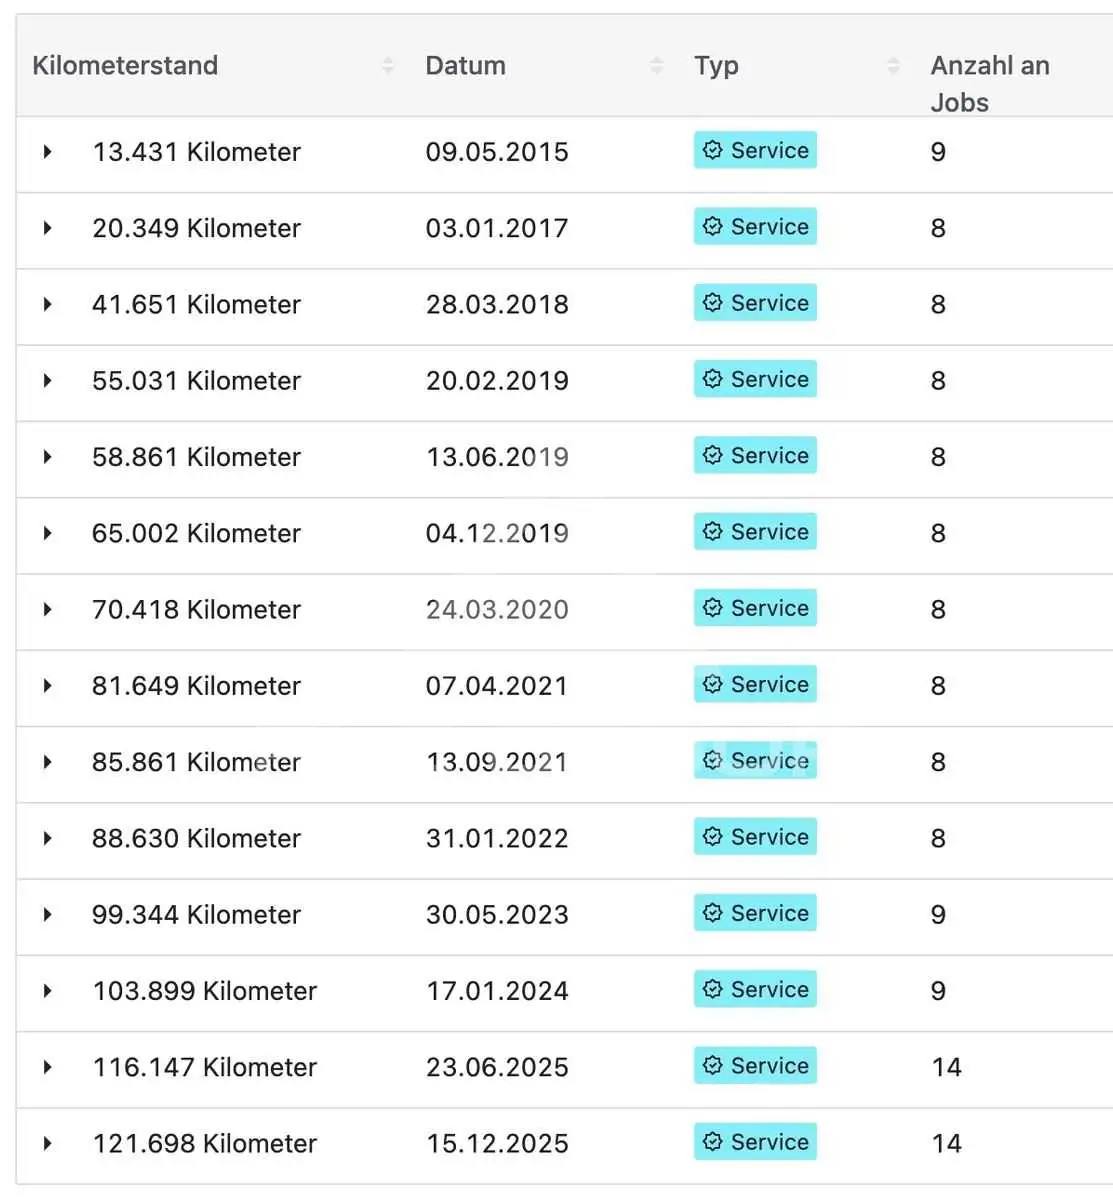Expand the 41.651 Kilometer entry
1113x1200 pixels.
coord(47,304)
